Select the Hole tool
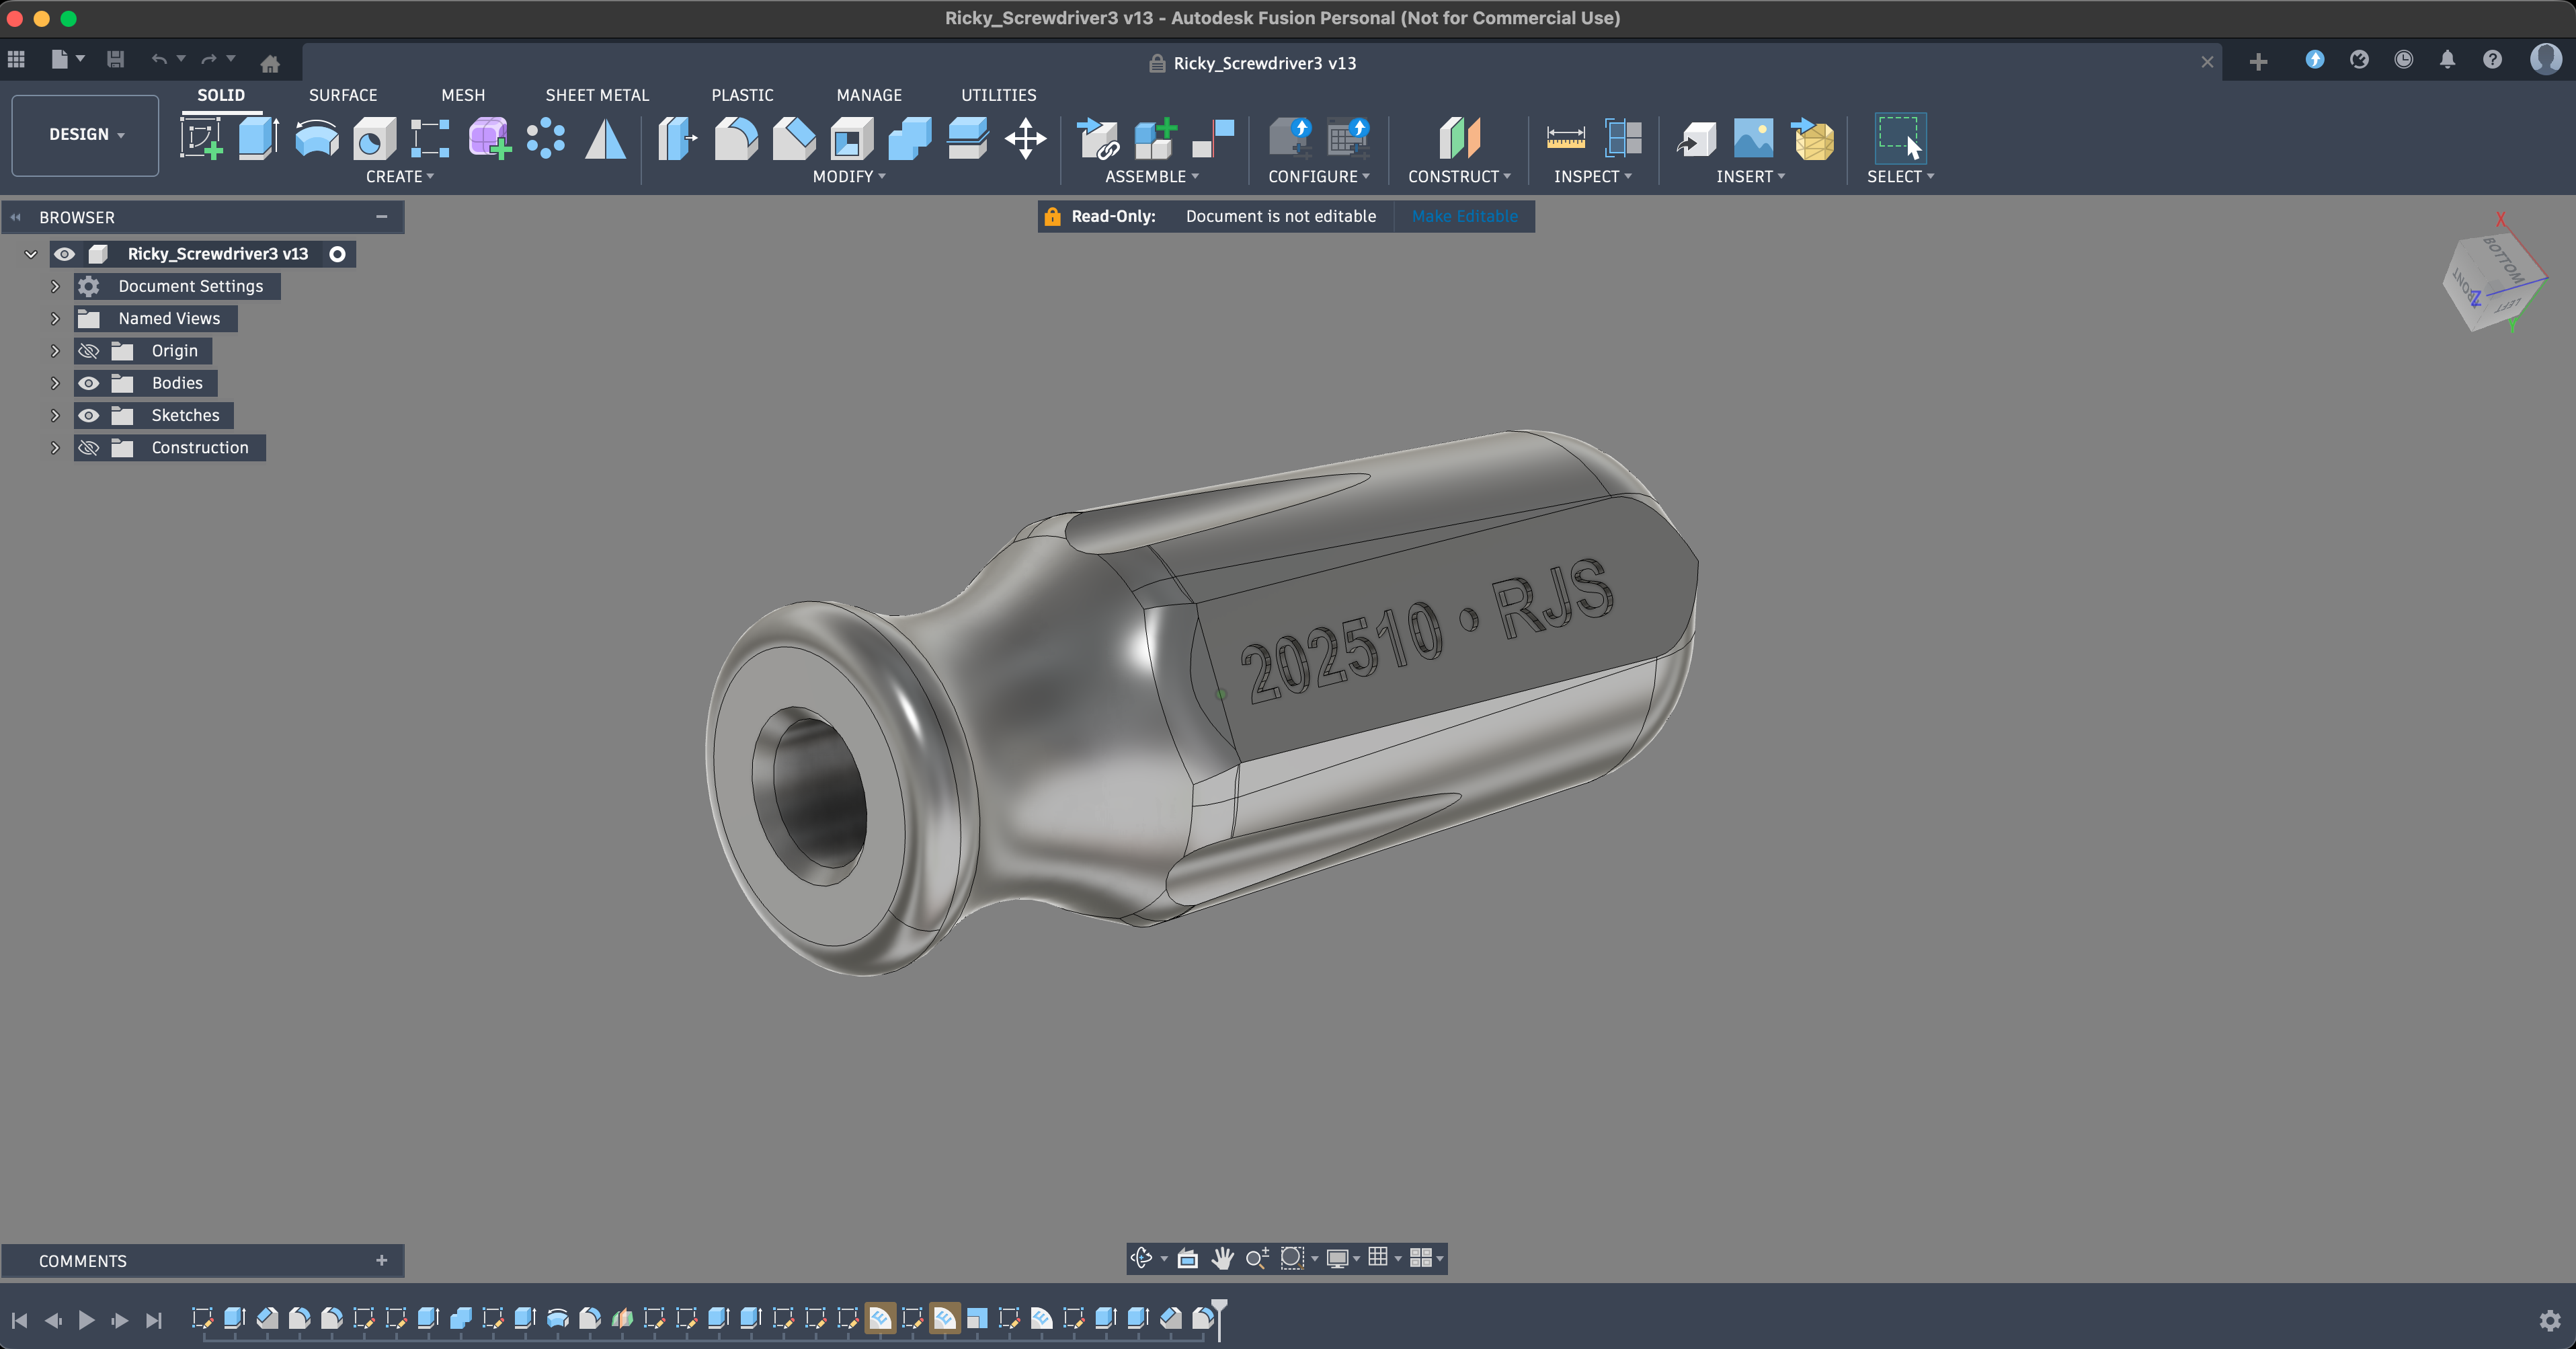Screen dimensions: 2576x1349 point(374,138)
